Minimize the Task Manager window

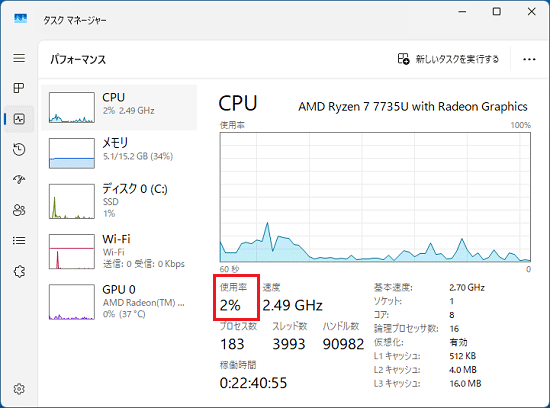(x=462, y=12)
